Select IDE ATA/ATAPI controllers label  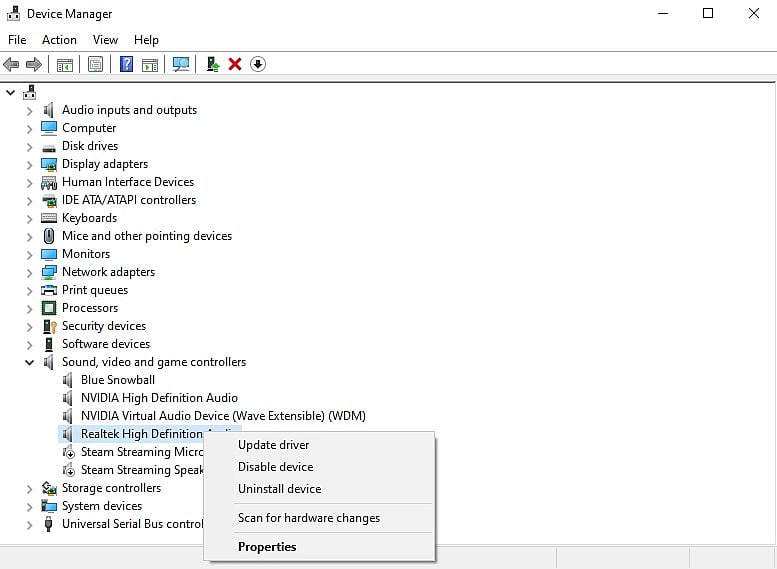click(x=129, y=200)
